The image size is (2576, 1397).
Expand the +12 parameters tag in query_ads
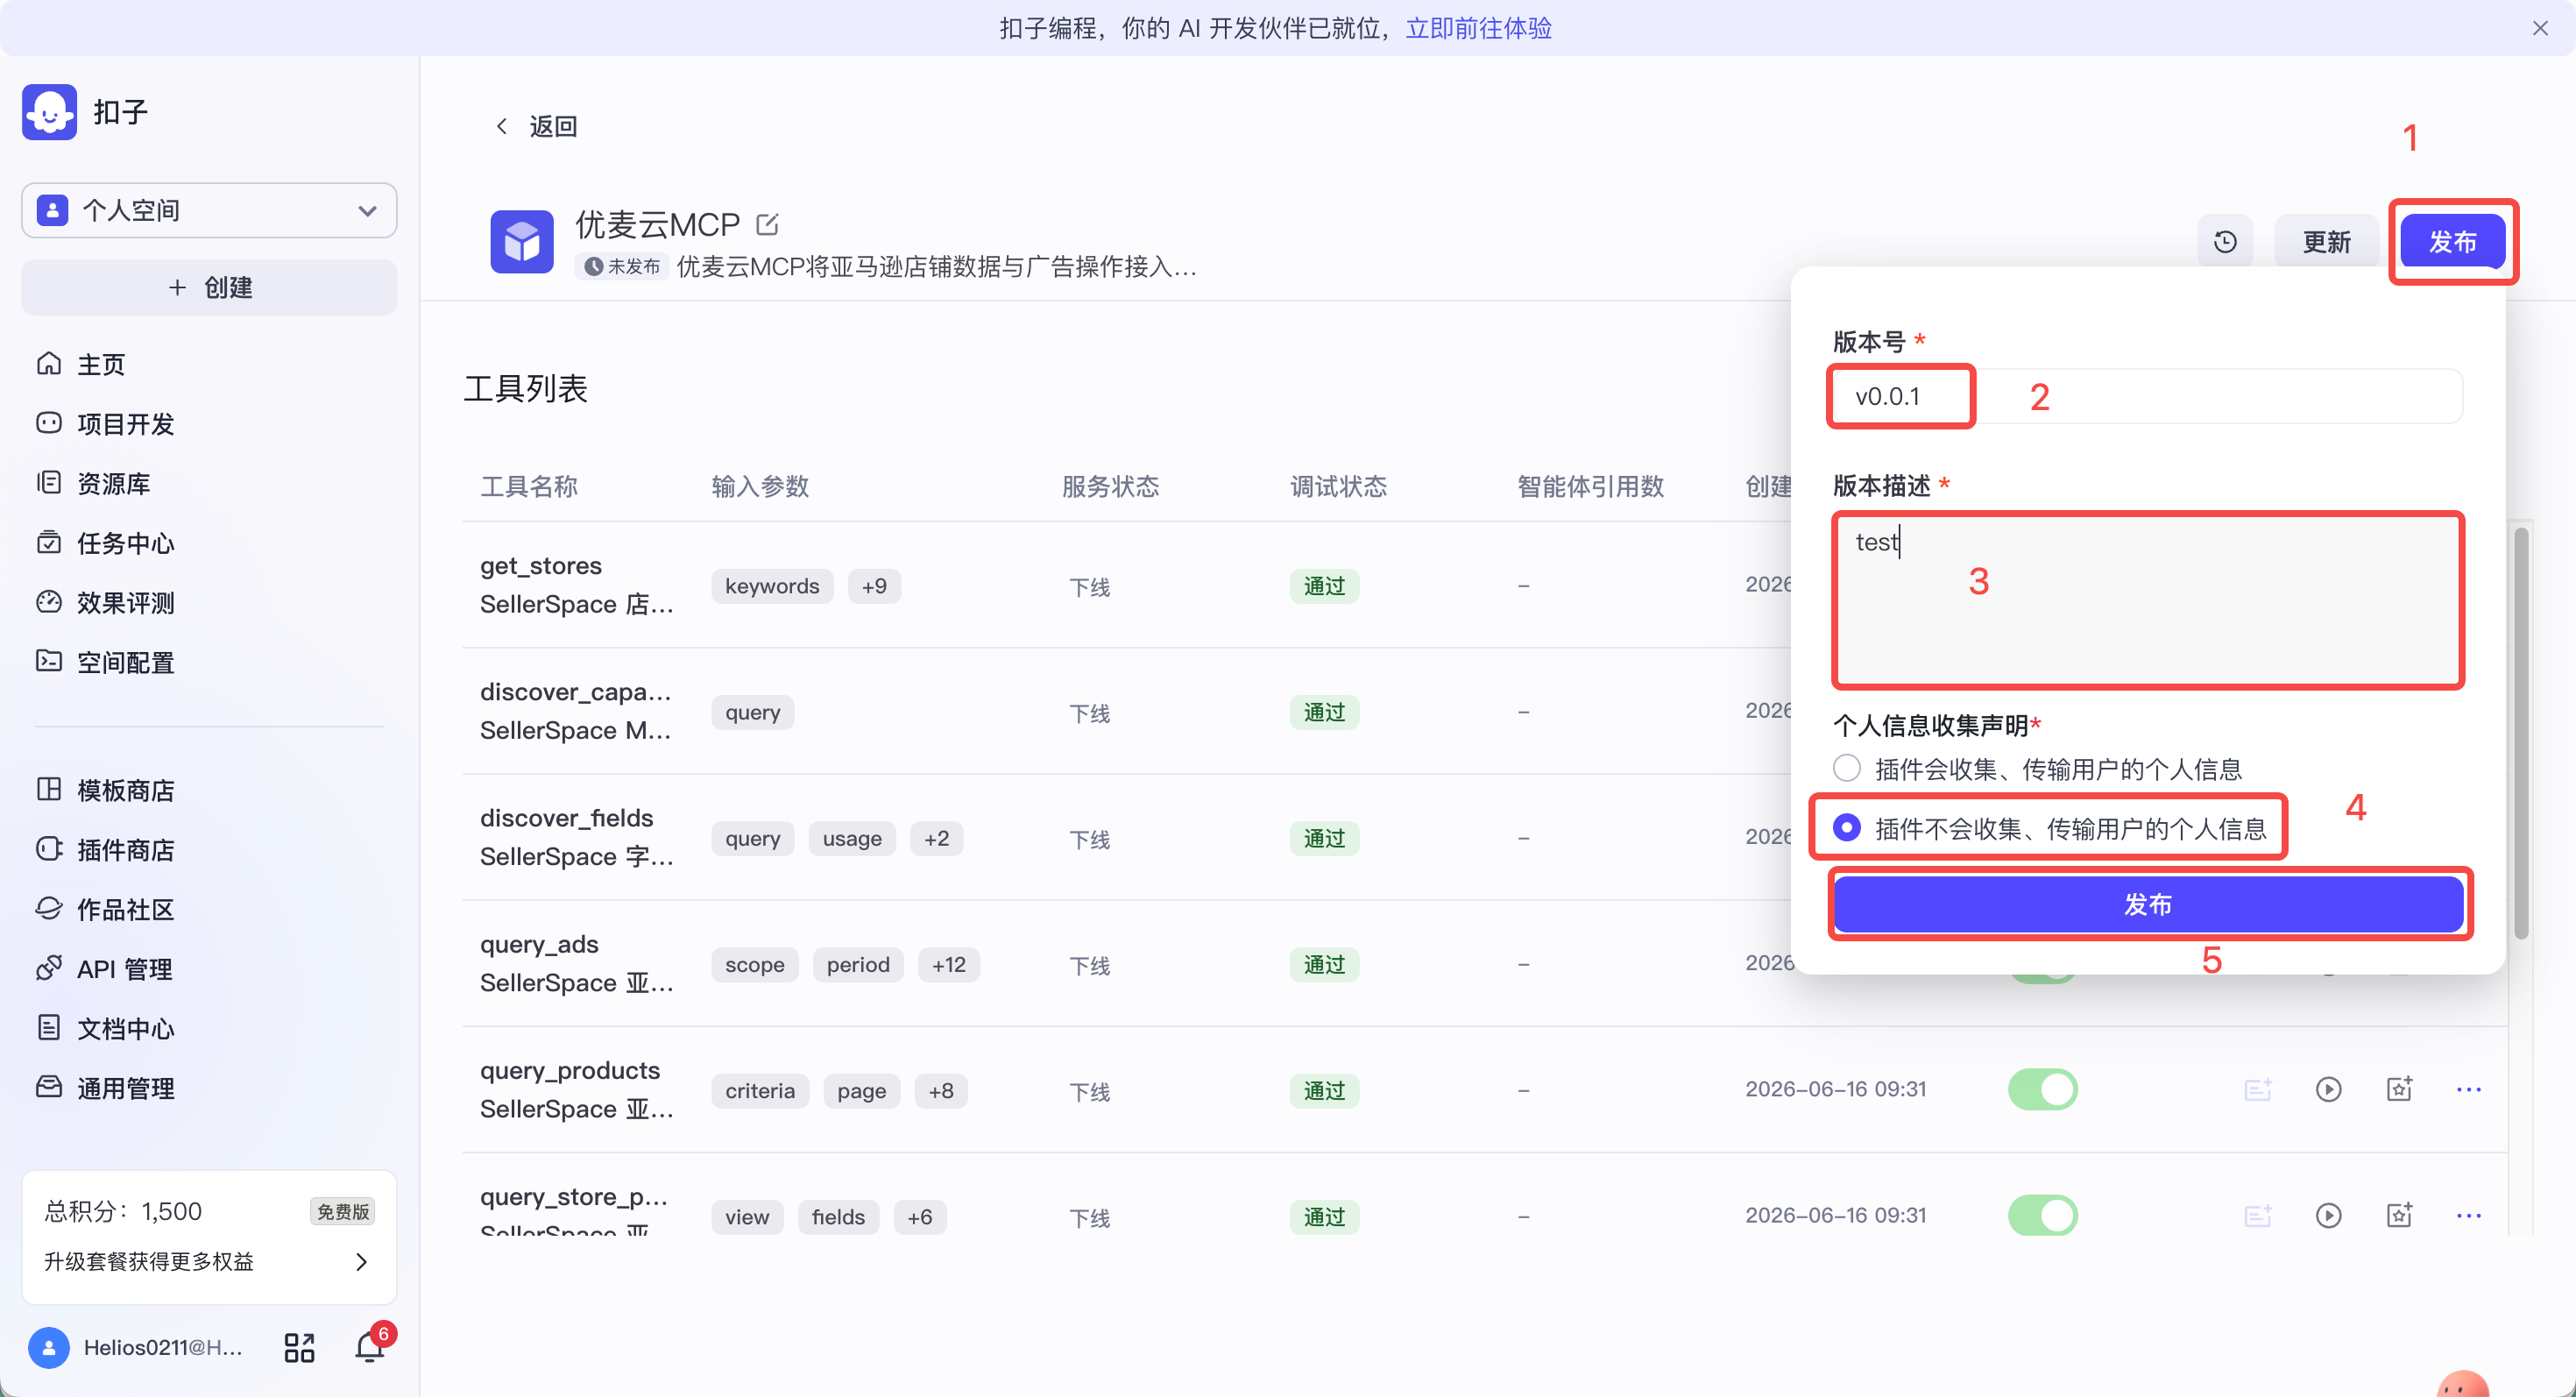click(x=948, y=965)
